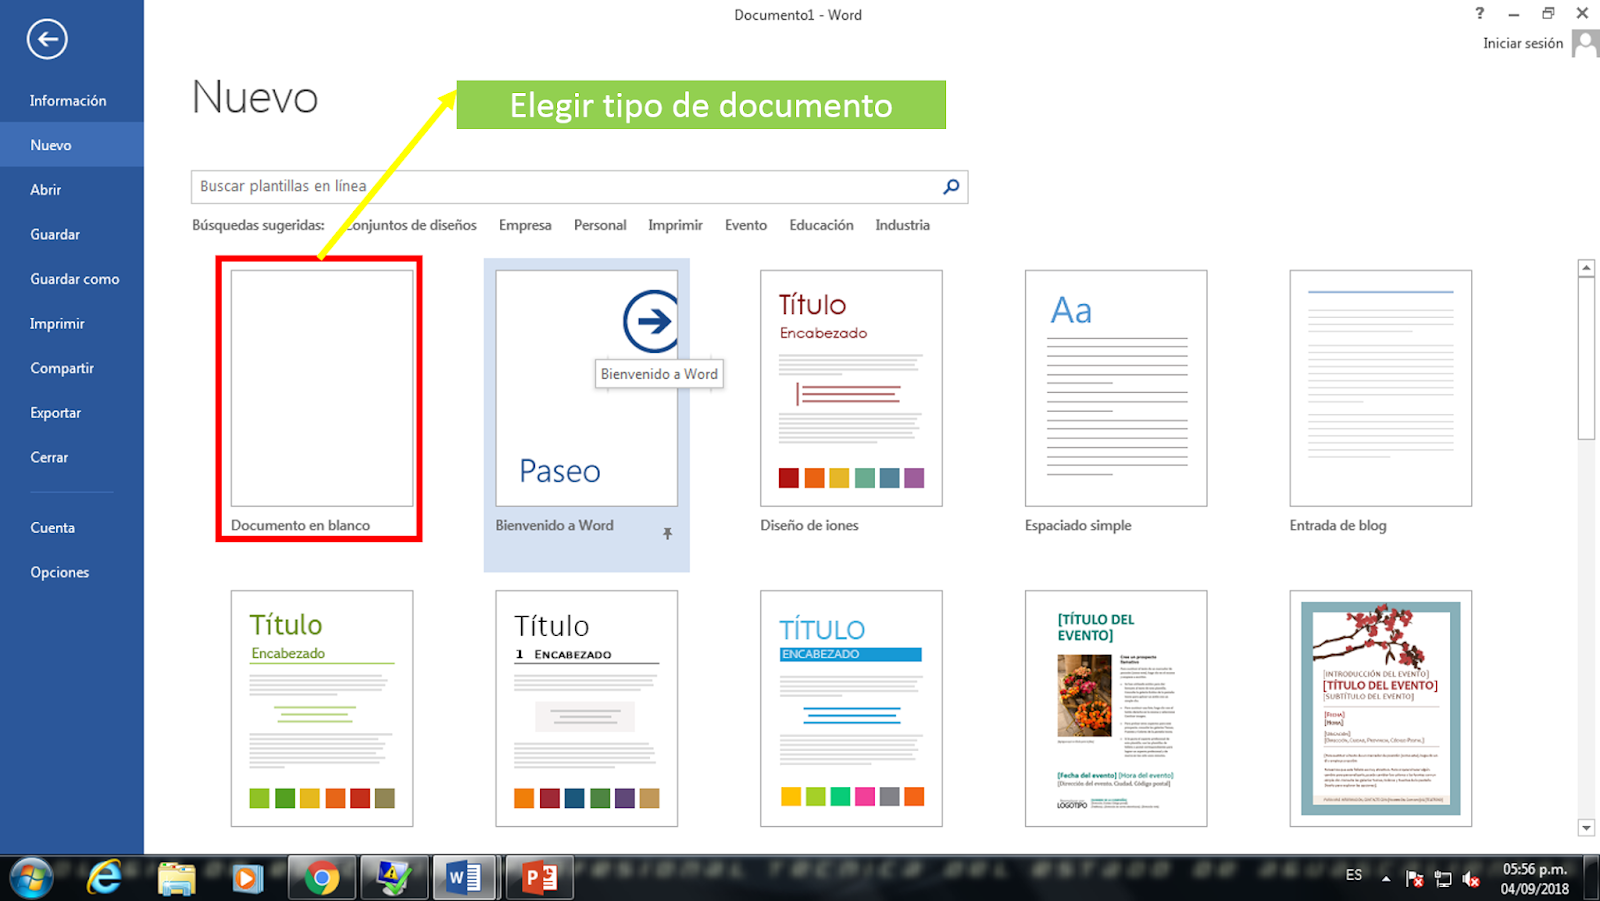The width and height of the screenshot is (1600, 901).
Task: Pin Bienvenido a Word template
Action: (668, 534)
